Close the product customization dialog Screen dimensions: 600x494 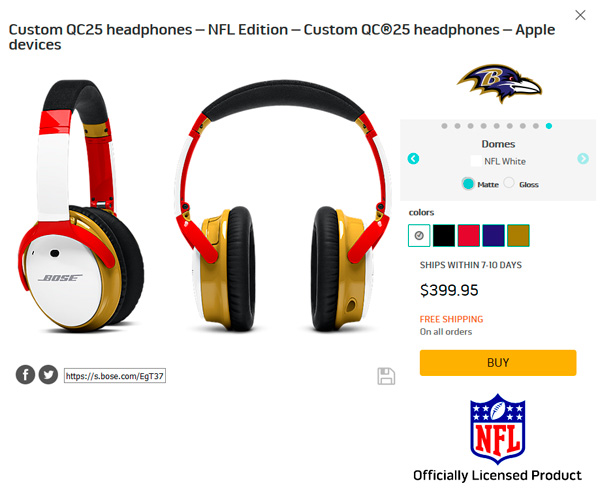580,15
